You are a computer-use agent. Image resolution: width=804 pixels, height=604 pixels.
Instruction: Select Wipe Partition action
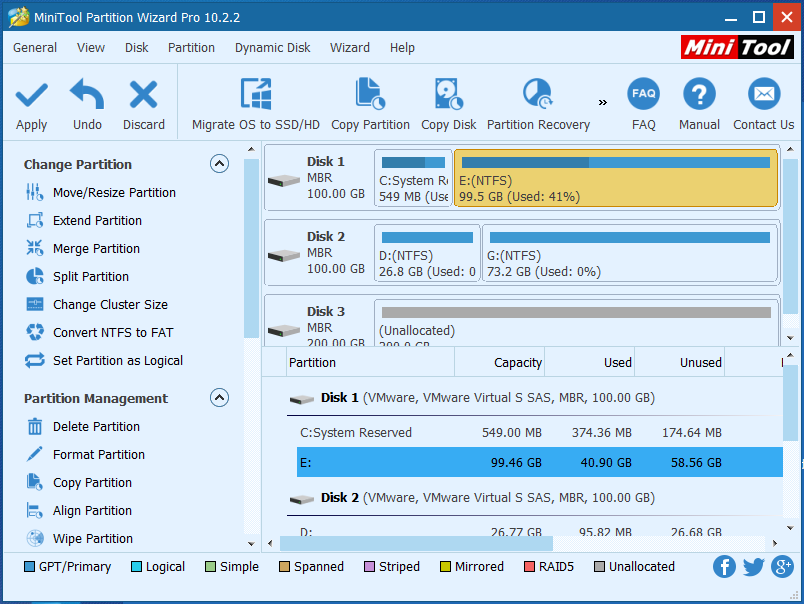click(79, 538)
